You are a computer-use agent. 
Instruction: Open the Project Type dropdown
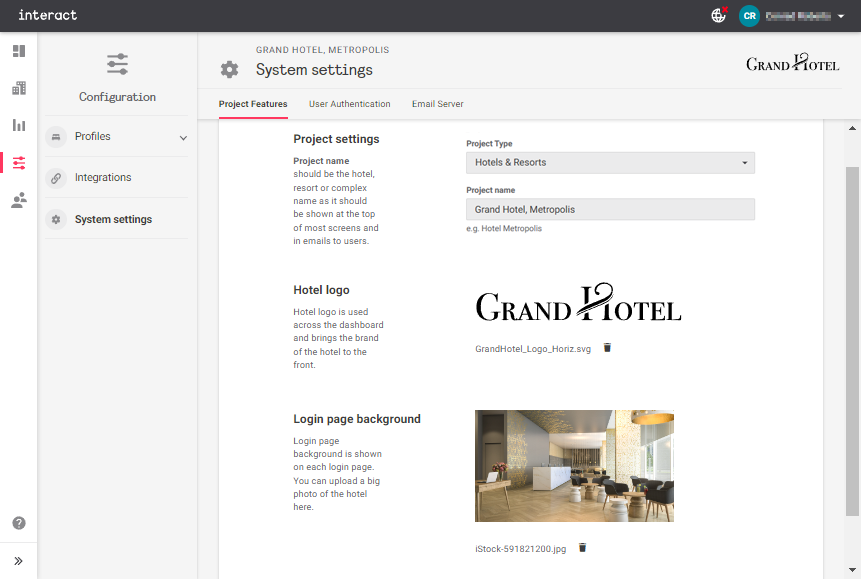coord(609,162)
